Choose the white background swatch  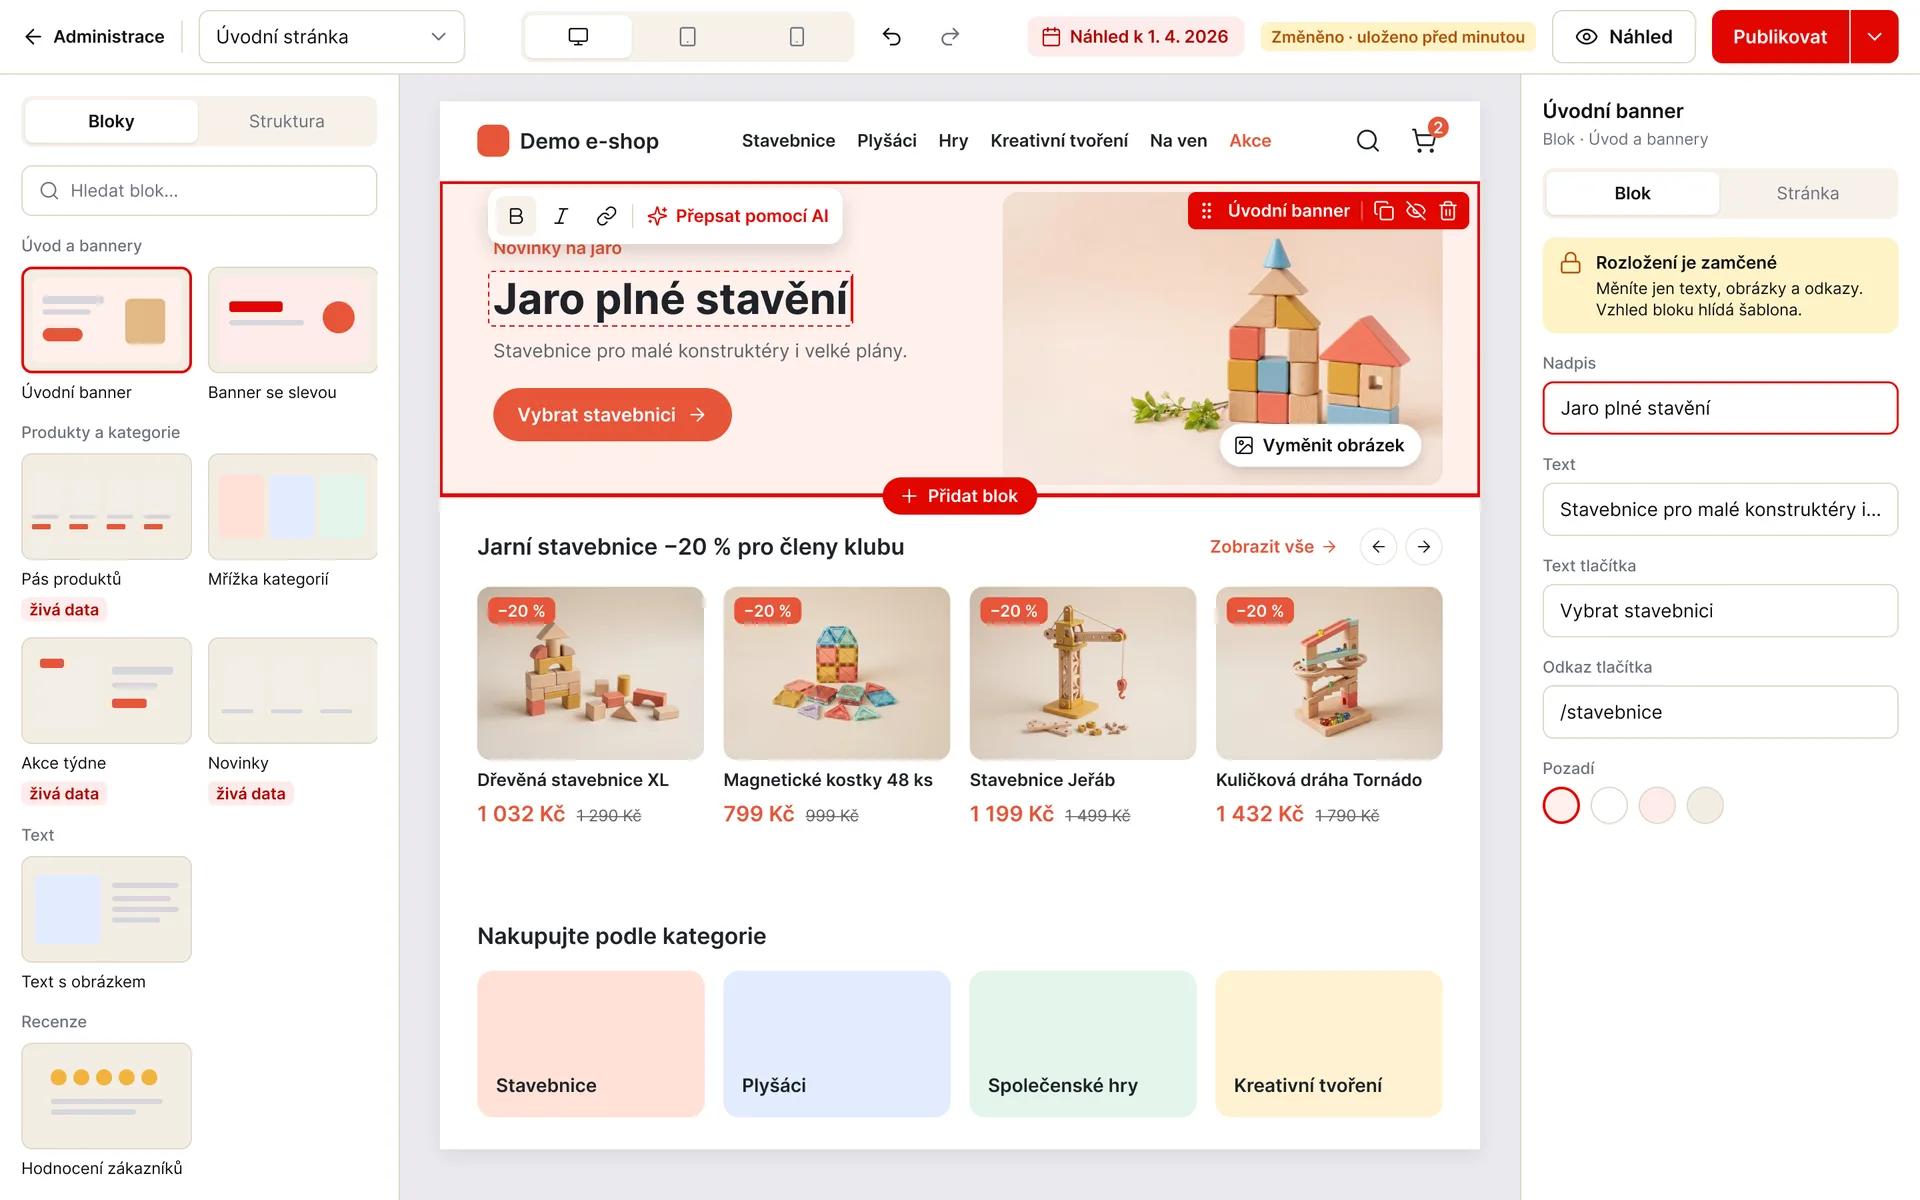pos(1609,805)
